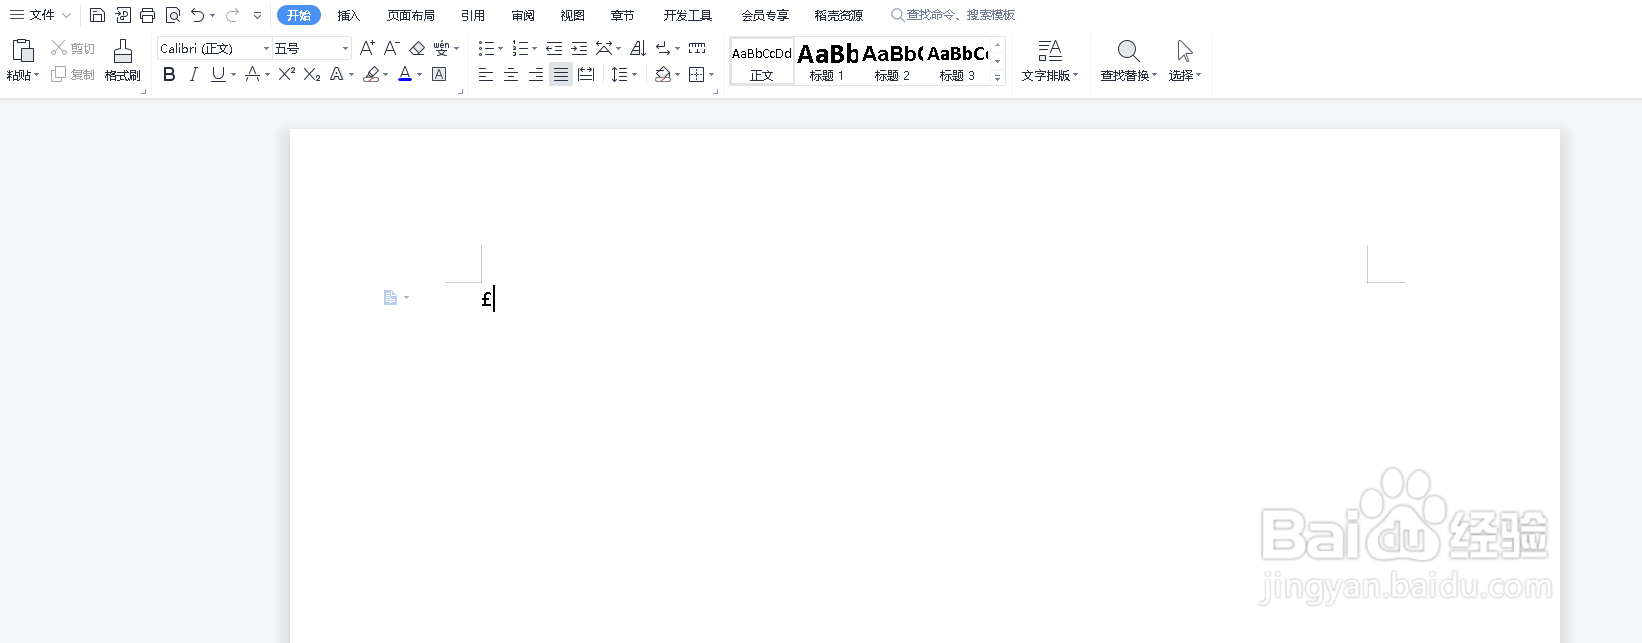The image size is (1642, 643).
Task: Apply the text highlight color
Action: [x=371, y=74]
